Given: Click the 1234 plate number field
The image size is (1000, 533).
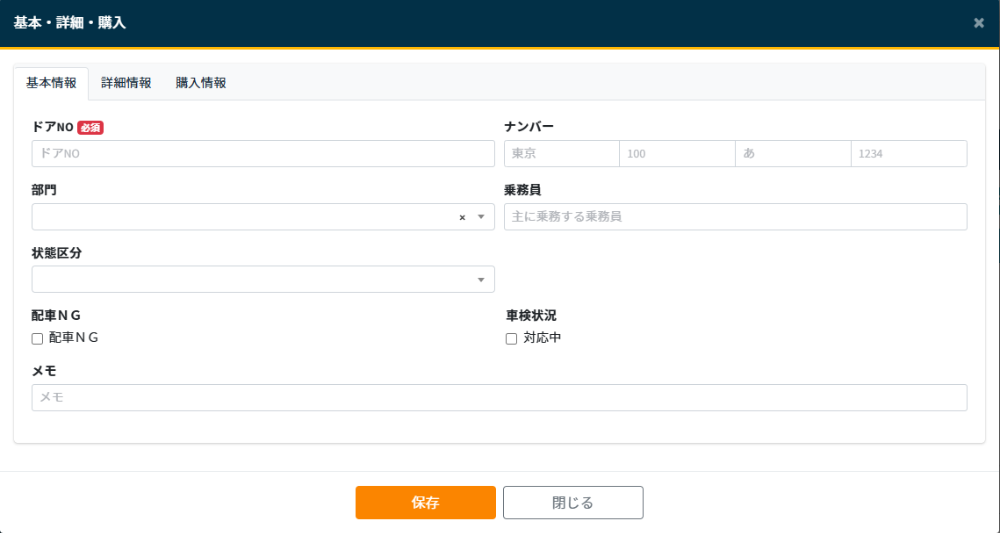Looking at the screenshot, I should tap(909, 154).
